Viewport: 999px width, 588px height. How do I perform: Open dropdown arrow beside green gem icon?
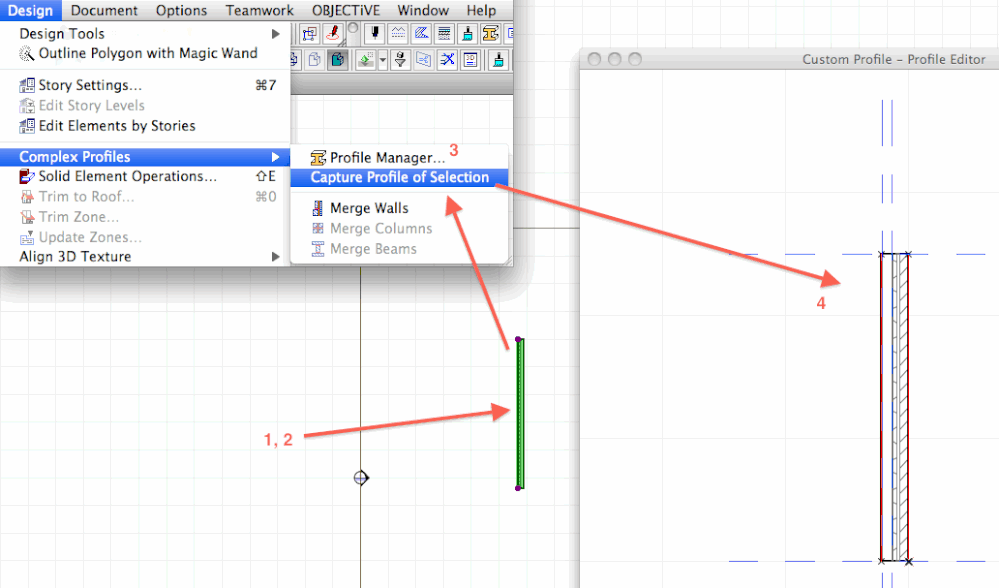383,60
